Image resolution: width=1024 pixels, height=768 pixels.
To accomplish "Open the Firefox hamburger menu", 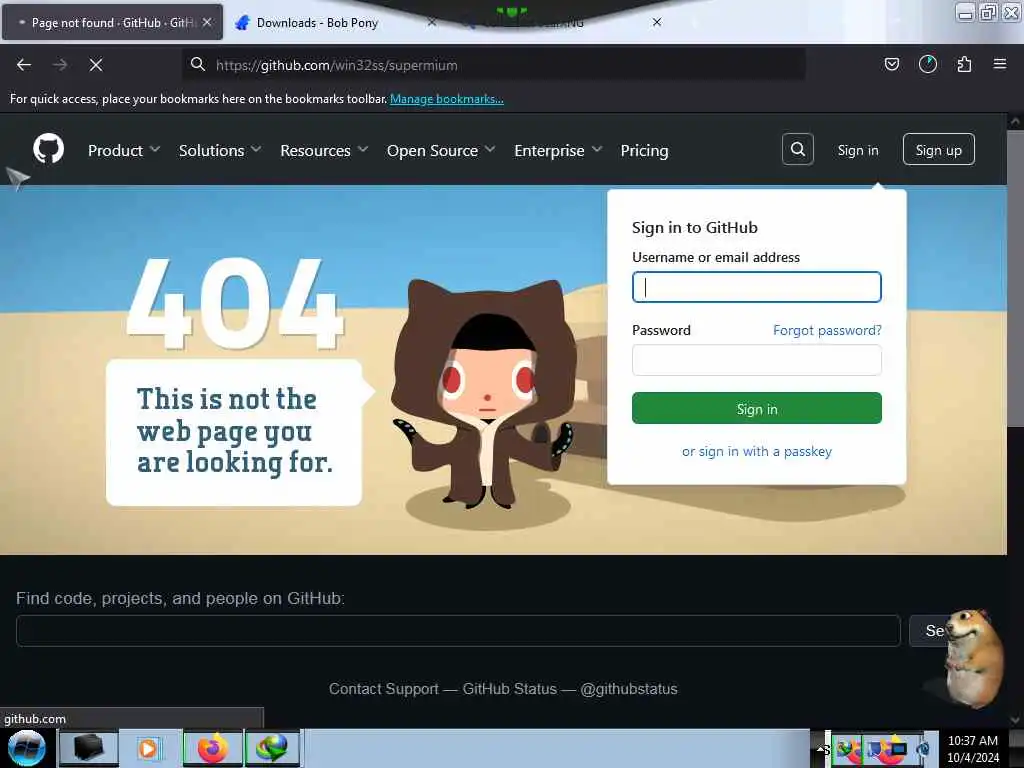I will pyautogui.click(x=1000, y=64).
